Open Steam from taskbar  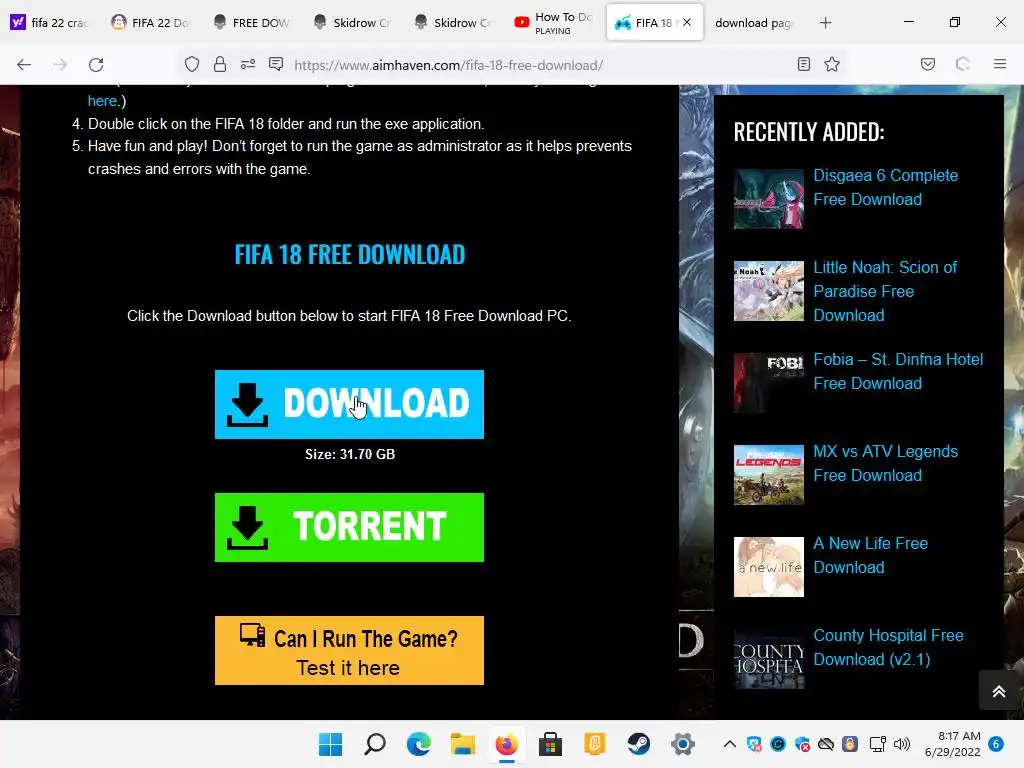tap(638, 744)
